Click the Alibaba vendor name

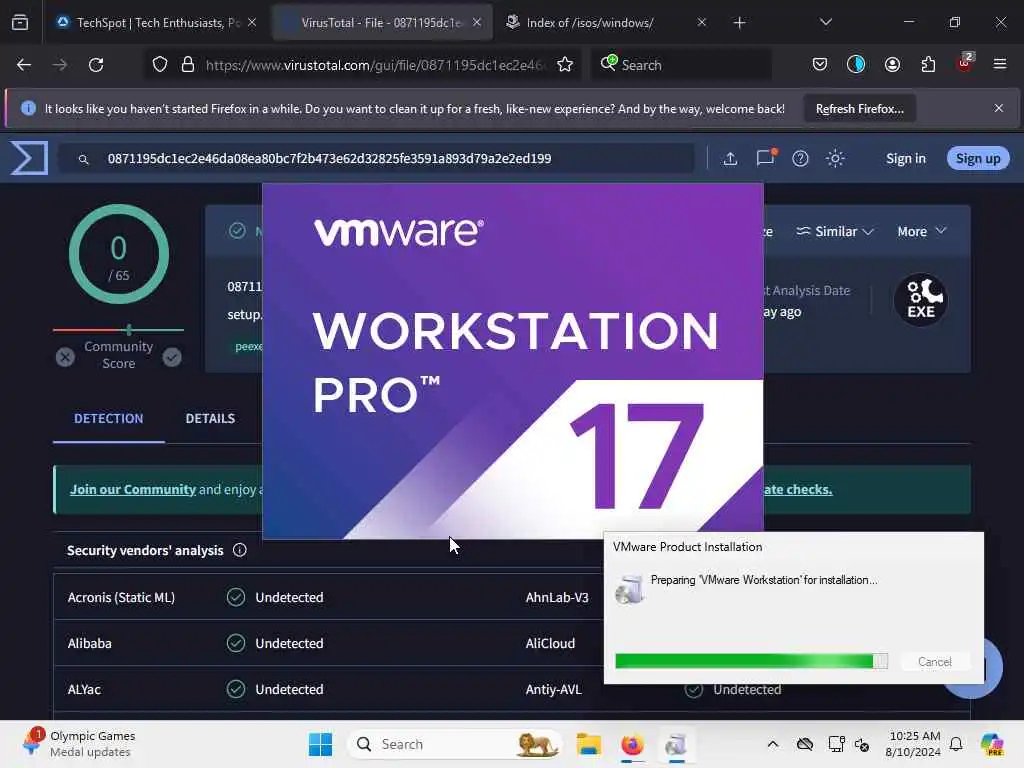(89, 643)
